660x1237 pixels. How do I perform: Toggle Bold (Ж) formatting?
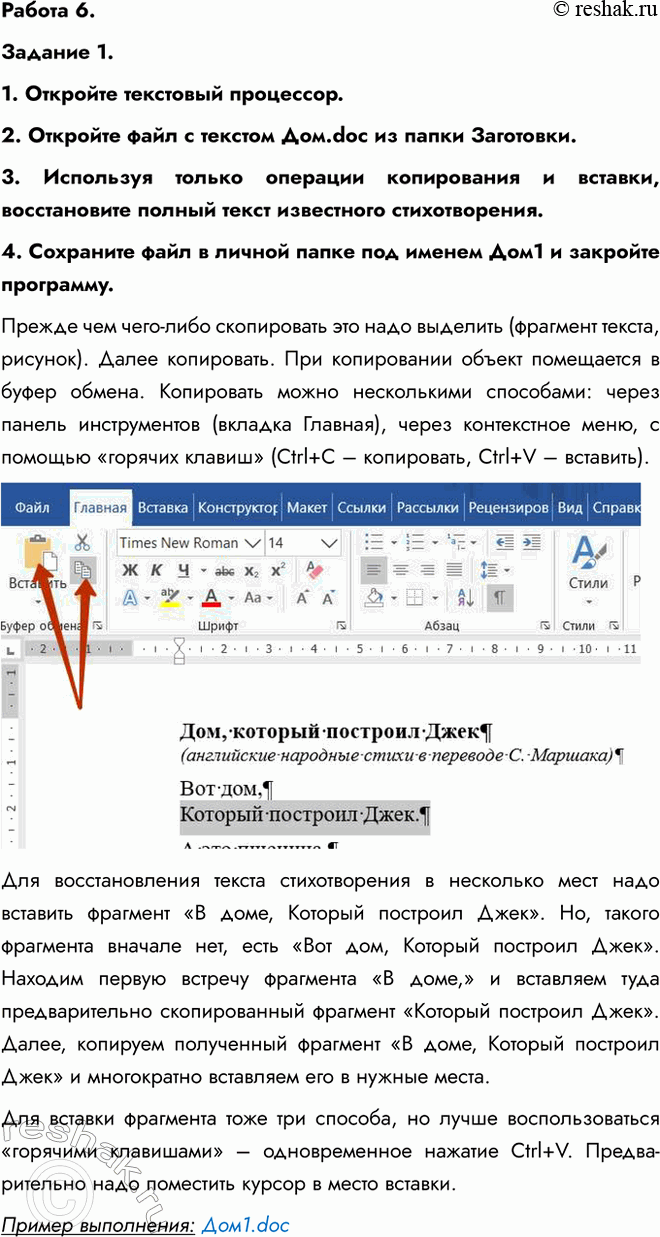tap(129, 570)
